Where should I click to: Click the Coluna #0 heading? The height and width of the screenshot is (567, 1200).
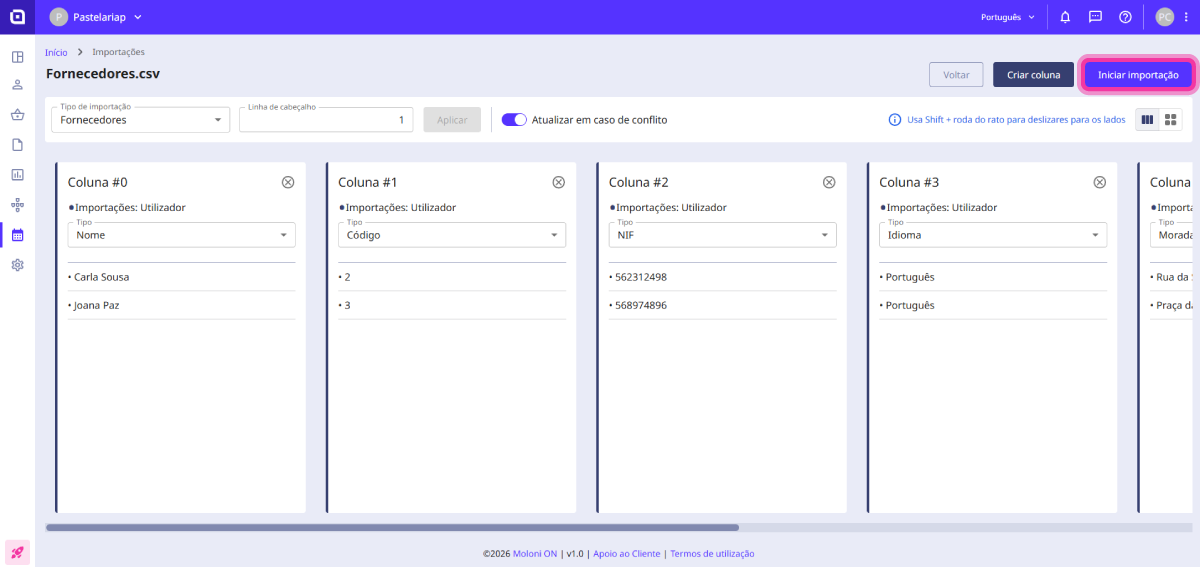click(98, 182)
